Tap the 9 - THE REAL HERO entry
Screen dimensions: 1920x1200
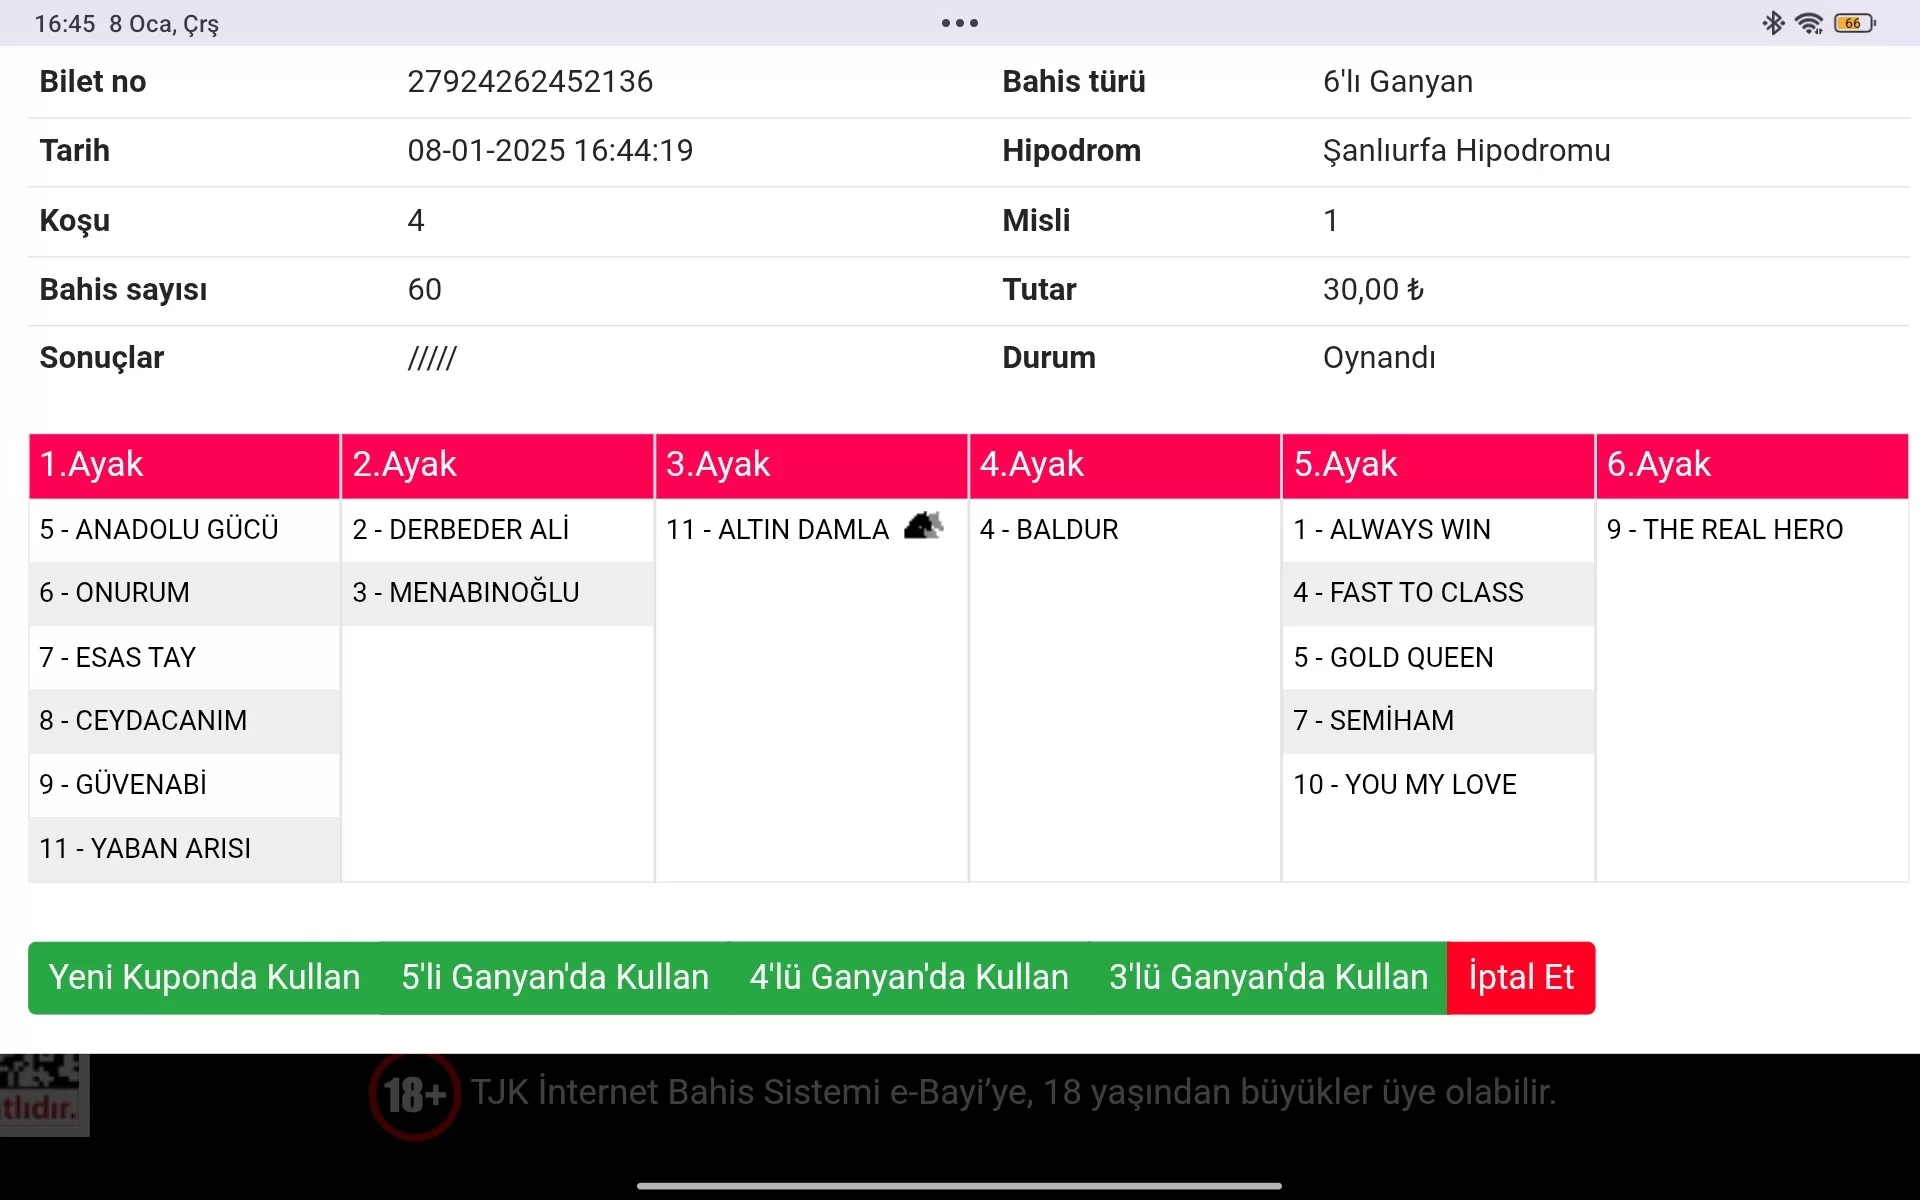click(1724, 529)
